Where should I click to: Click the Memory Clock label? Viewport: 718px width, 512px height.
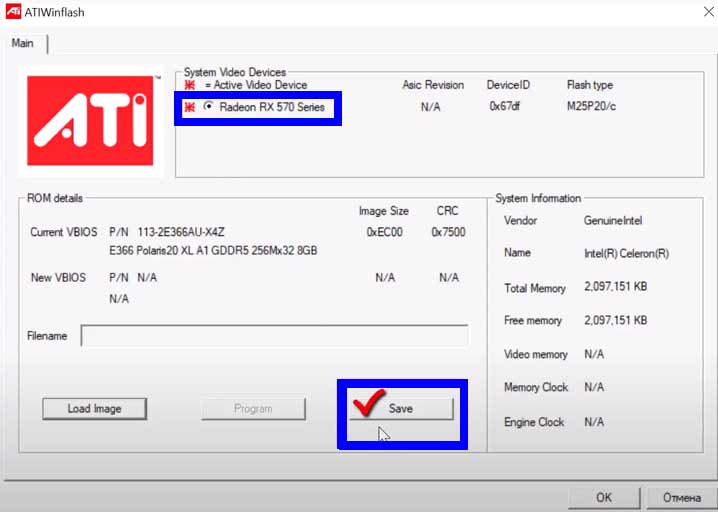(536, 387)
